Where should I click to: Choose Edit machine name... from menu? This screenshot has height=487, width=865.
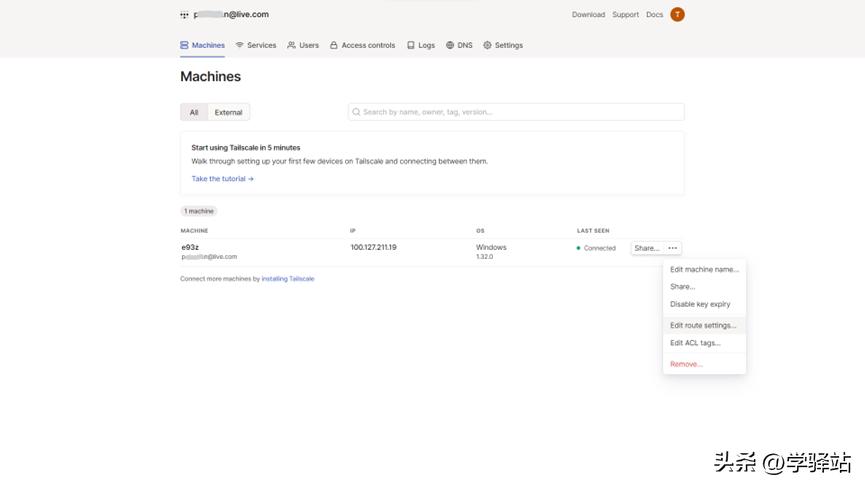(x=704, y=269)
